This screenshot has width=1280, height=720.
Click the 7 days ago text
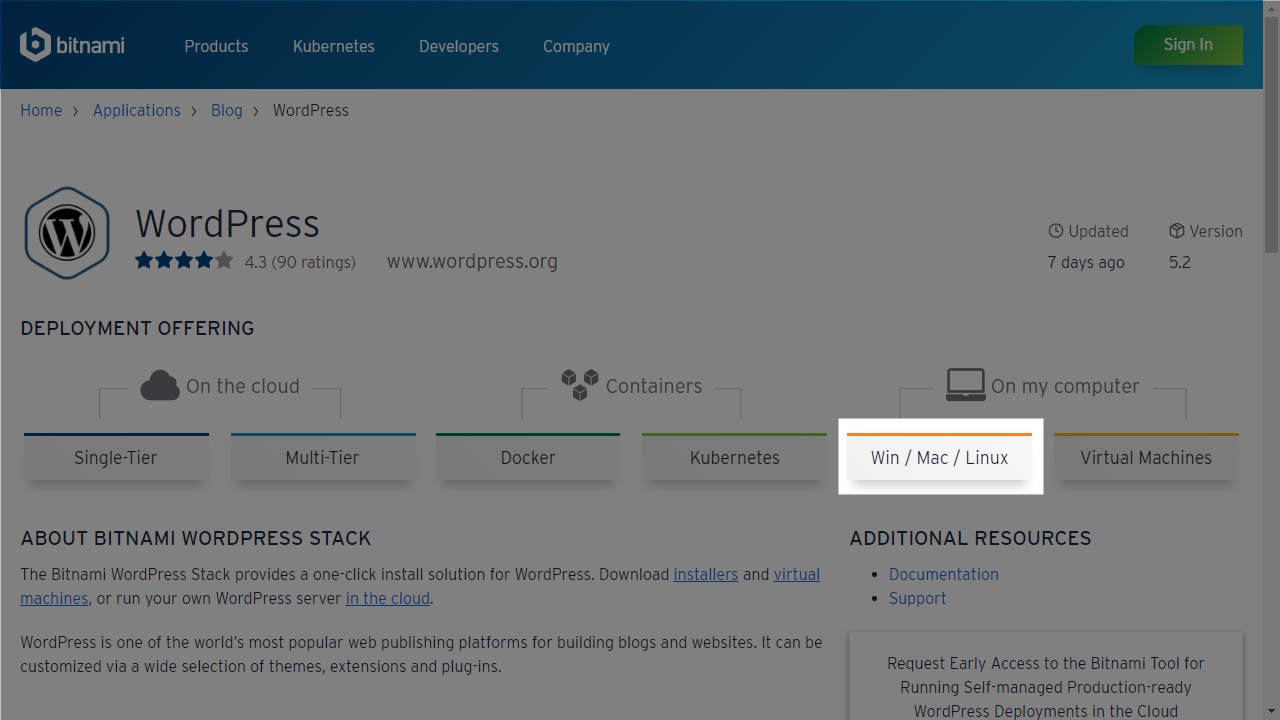click(1086, 262)
